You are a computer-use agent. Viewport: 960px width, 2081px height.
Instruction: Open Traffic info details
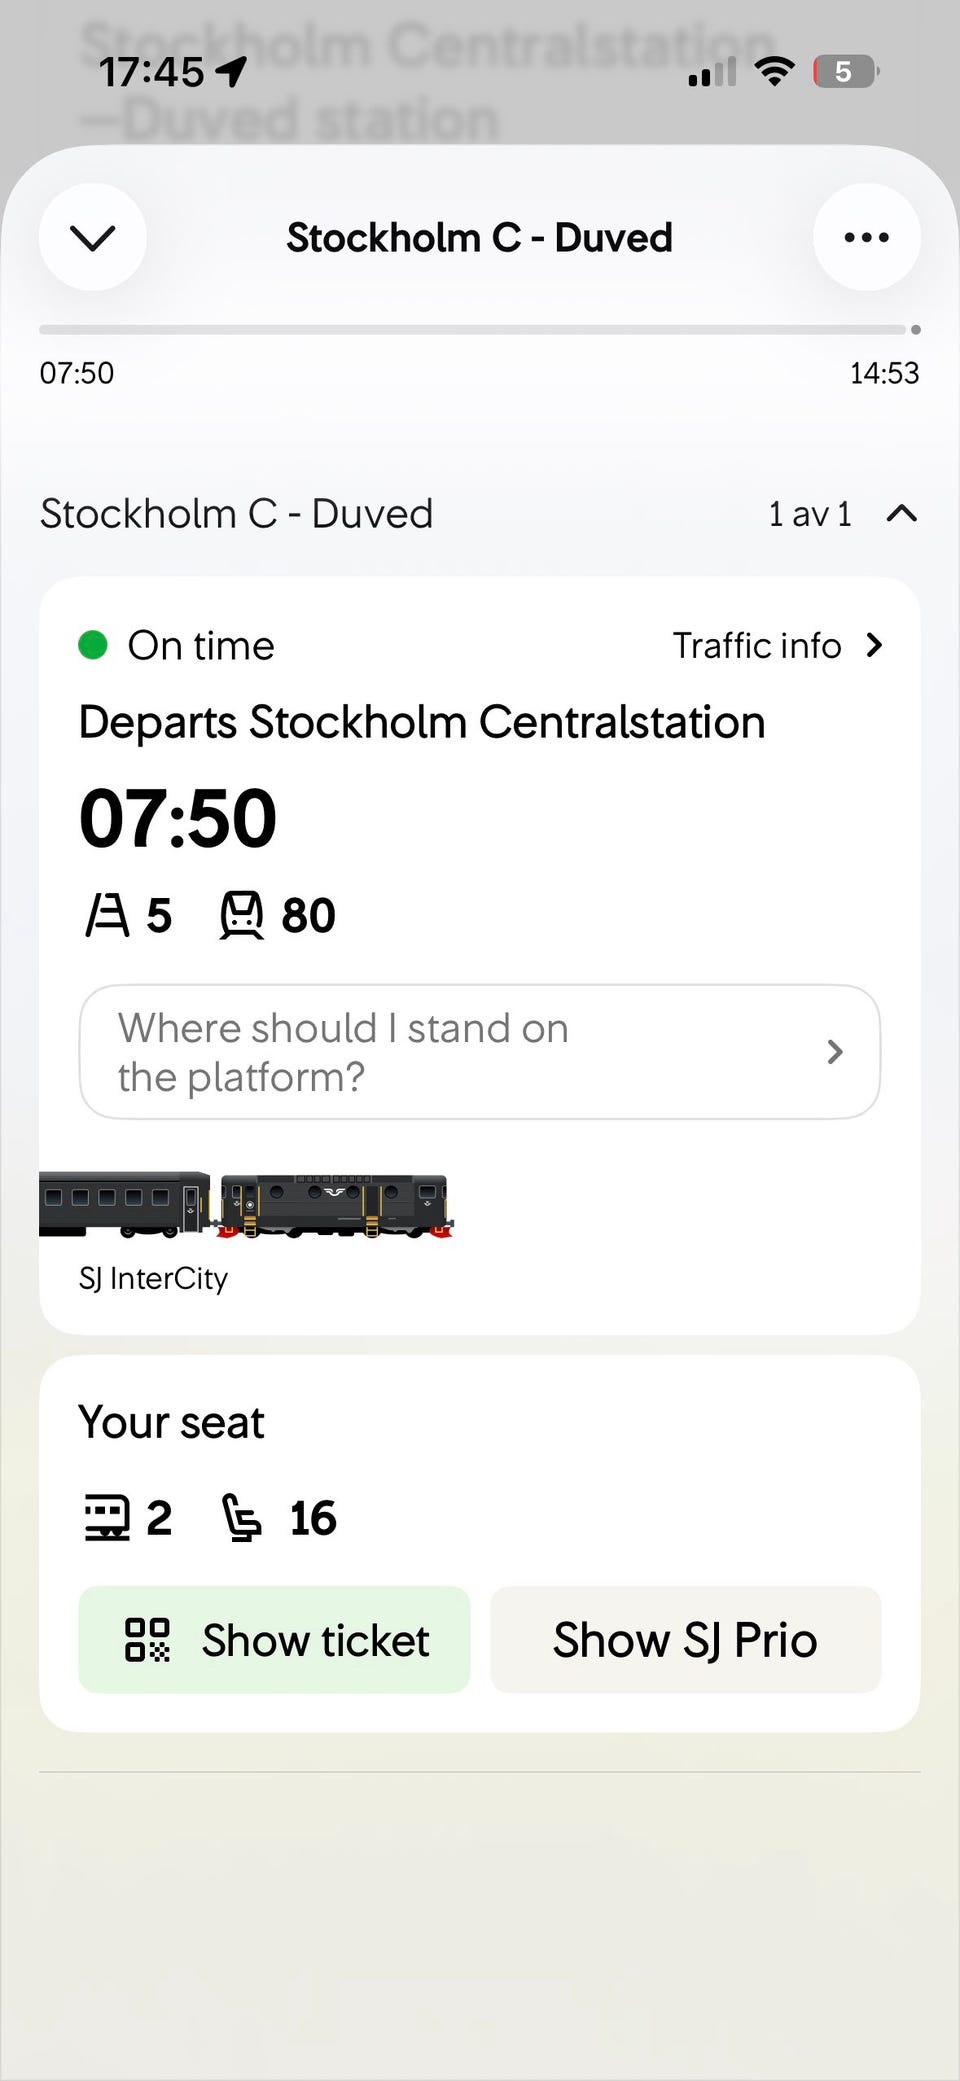coord(777,646)
